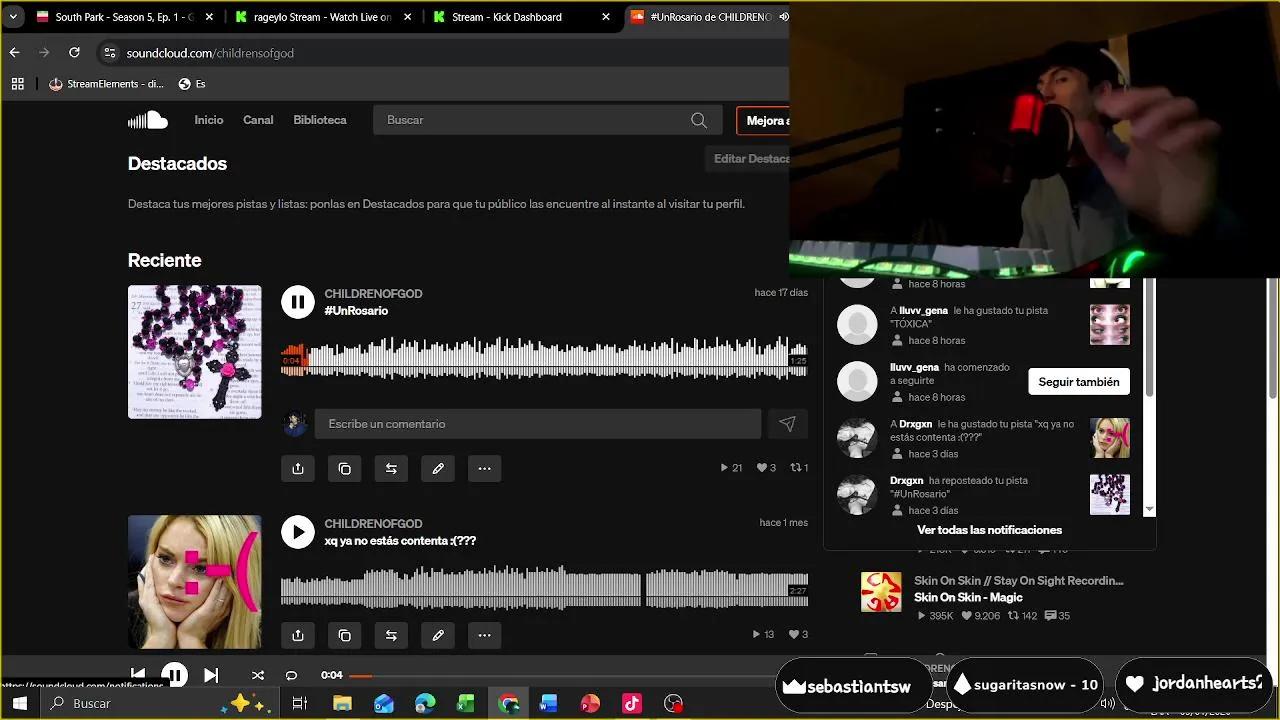Open File Explorer from the taskbar

tap(342, 704)
